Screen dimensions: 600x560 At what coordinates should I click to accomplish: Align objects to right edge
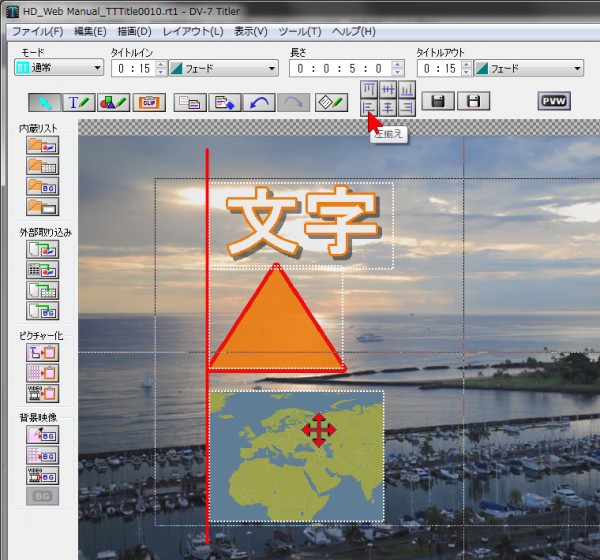[407, 108]
